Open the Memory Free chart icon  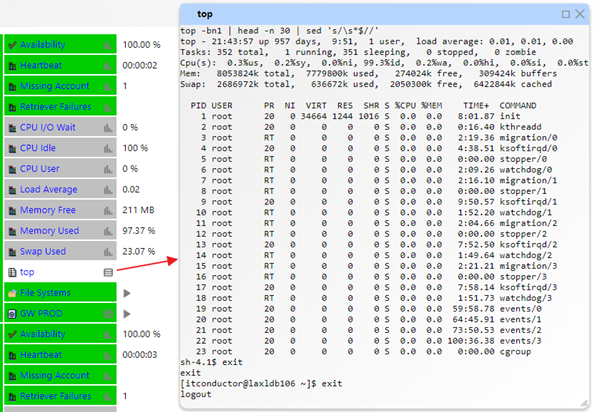click(x=107, y=210)
